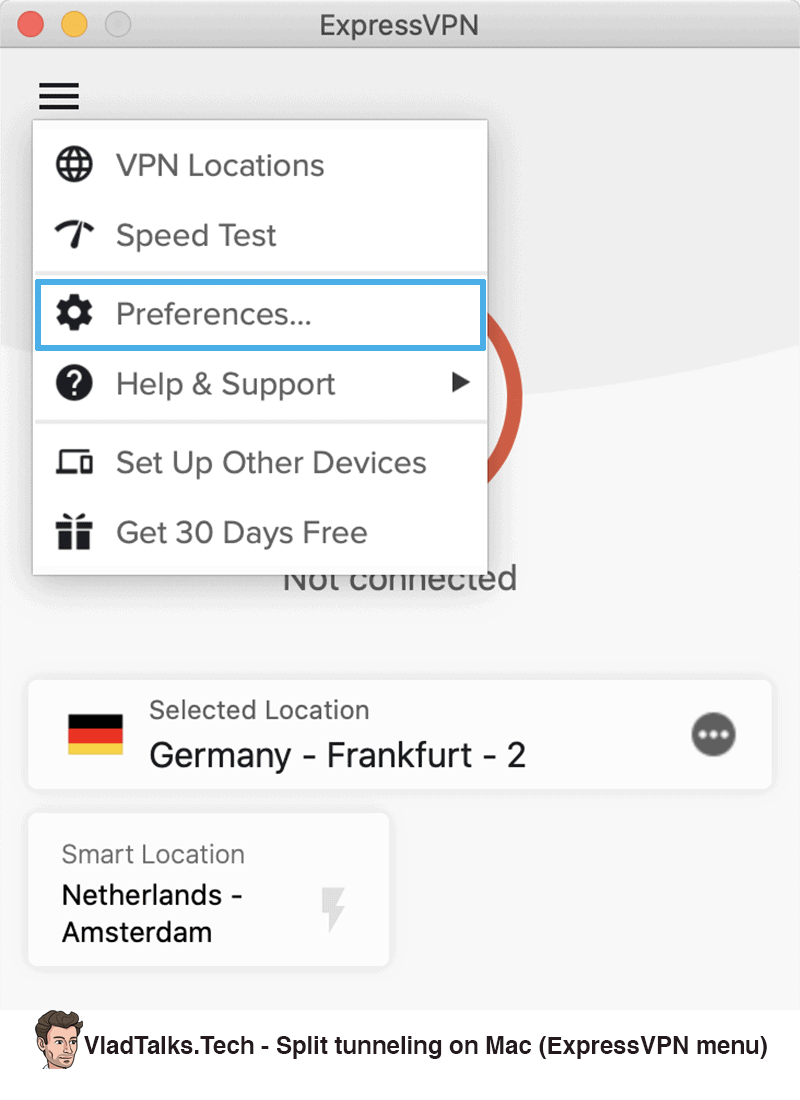Open location options via three-dots button

[x=714, y=735]
